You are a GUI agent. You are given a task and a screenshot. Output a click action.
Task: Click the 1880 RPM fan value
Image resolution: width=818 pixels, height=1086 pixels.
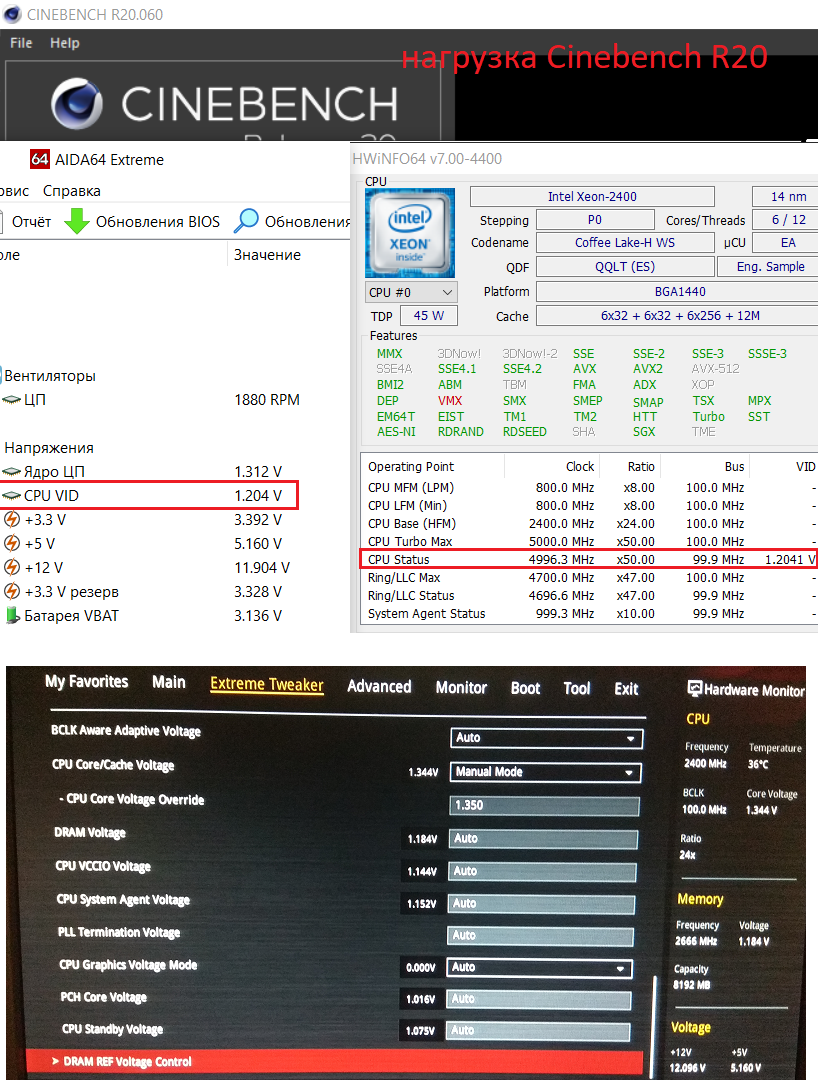click(x=267, y=400)
